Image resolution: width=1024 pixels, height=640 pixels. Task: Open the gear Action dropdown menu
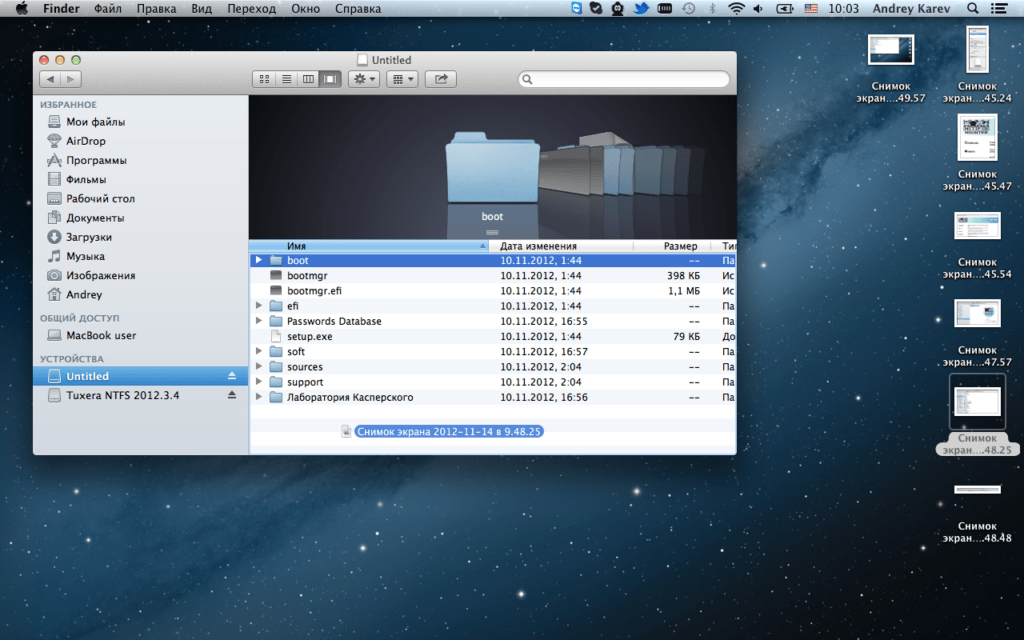tap(364, 79)
